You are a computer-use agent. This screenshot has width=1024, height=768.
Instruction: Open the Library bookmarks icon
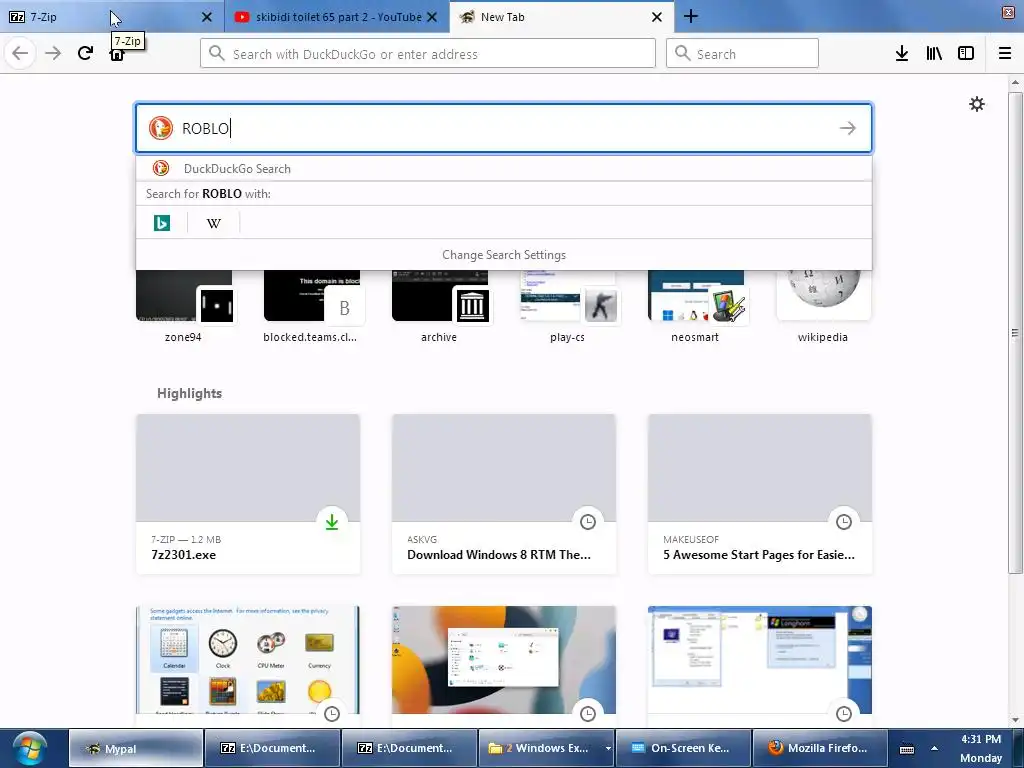point(934,54)
